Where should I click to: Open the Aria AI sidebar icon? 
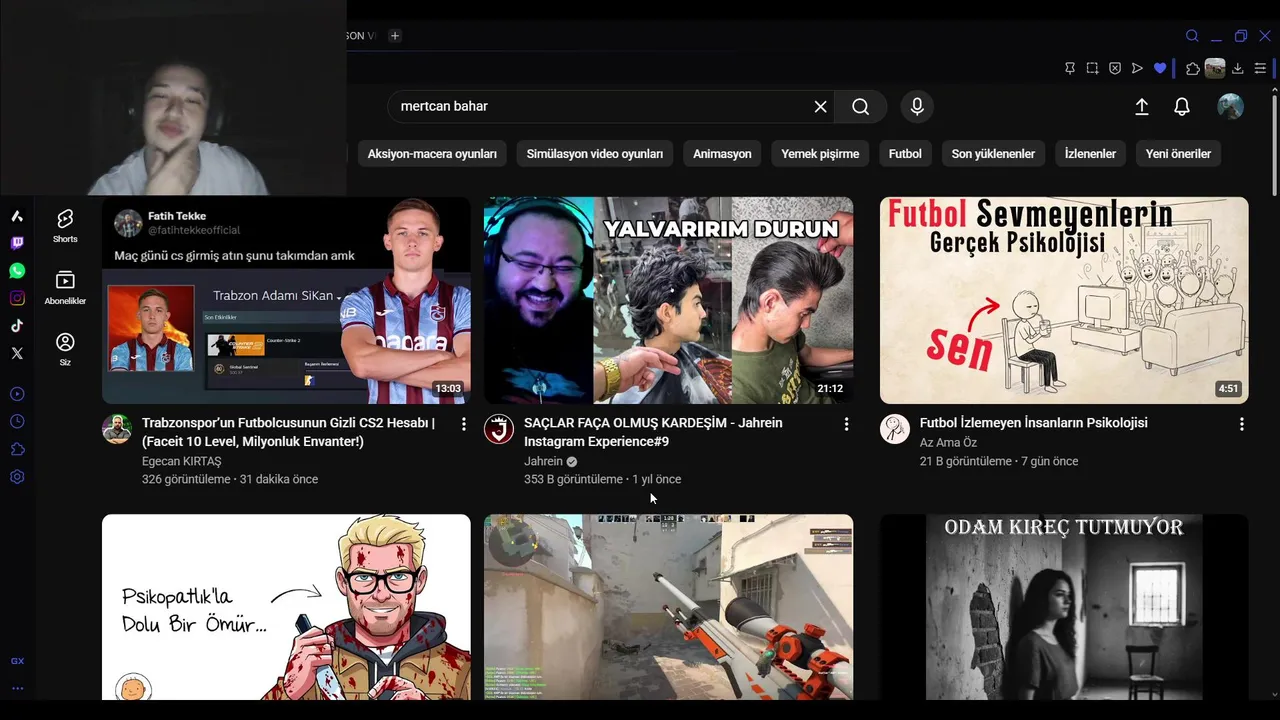tap(17, 216)
